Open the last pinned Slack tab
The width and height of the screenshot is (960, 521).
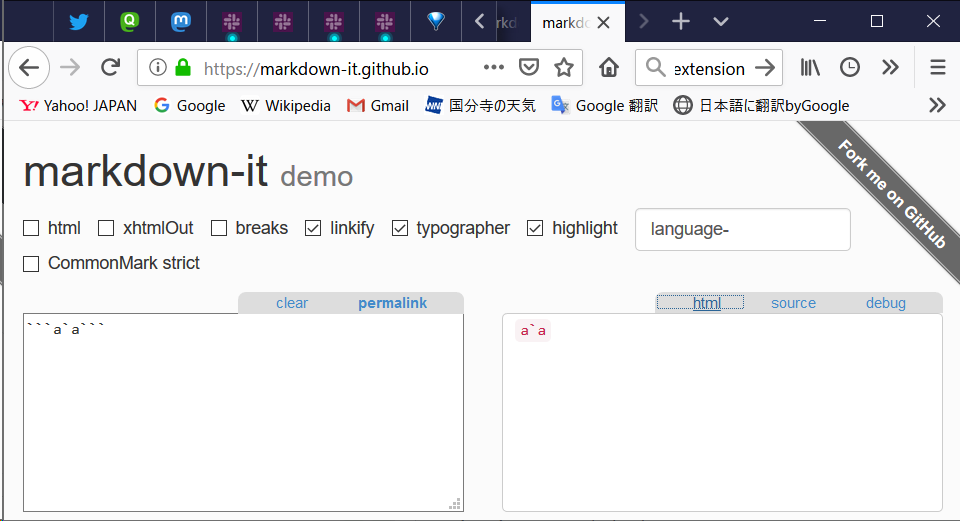point(385,22)
